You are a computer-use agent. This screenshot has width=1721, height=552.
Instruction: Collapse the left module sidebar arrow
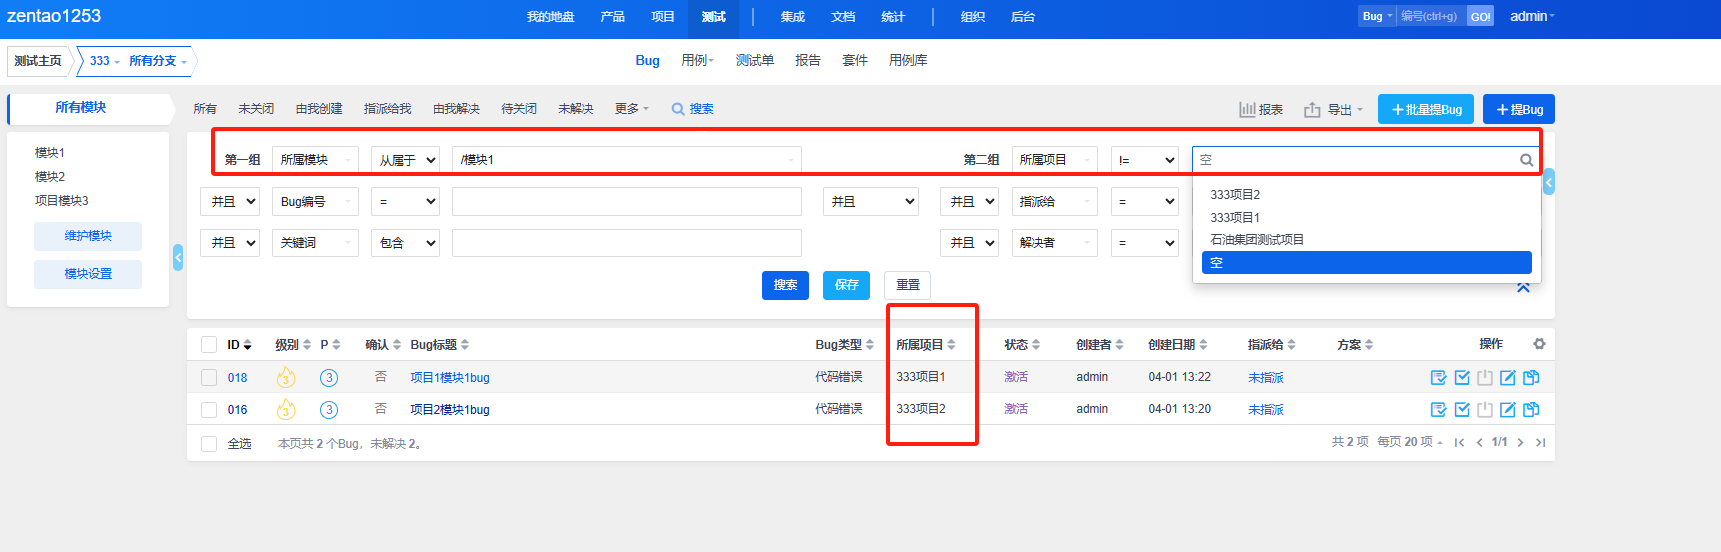(178, 257)
